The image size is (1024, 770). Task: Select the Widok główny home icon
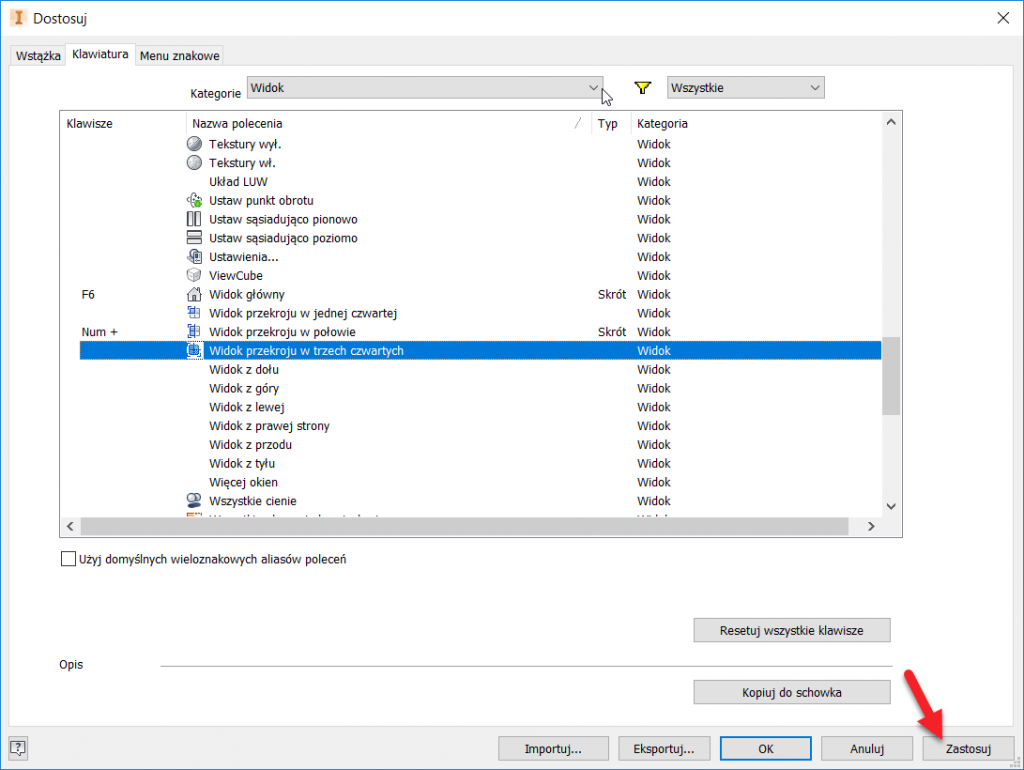[195, 294]
